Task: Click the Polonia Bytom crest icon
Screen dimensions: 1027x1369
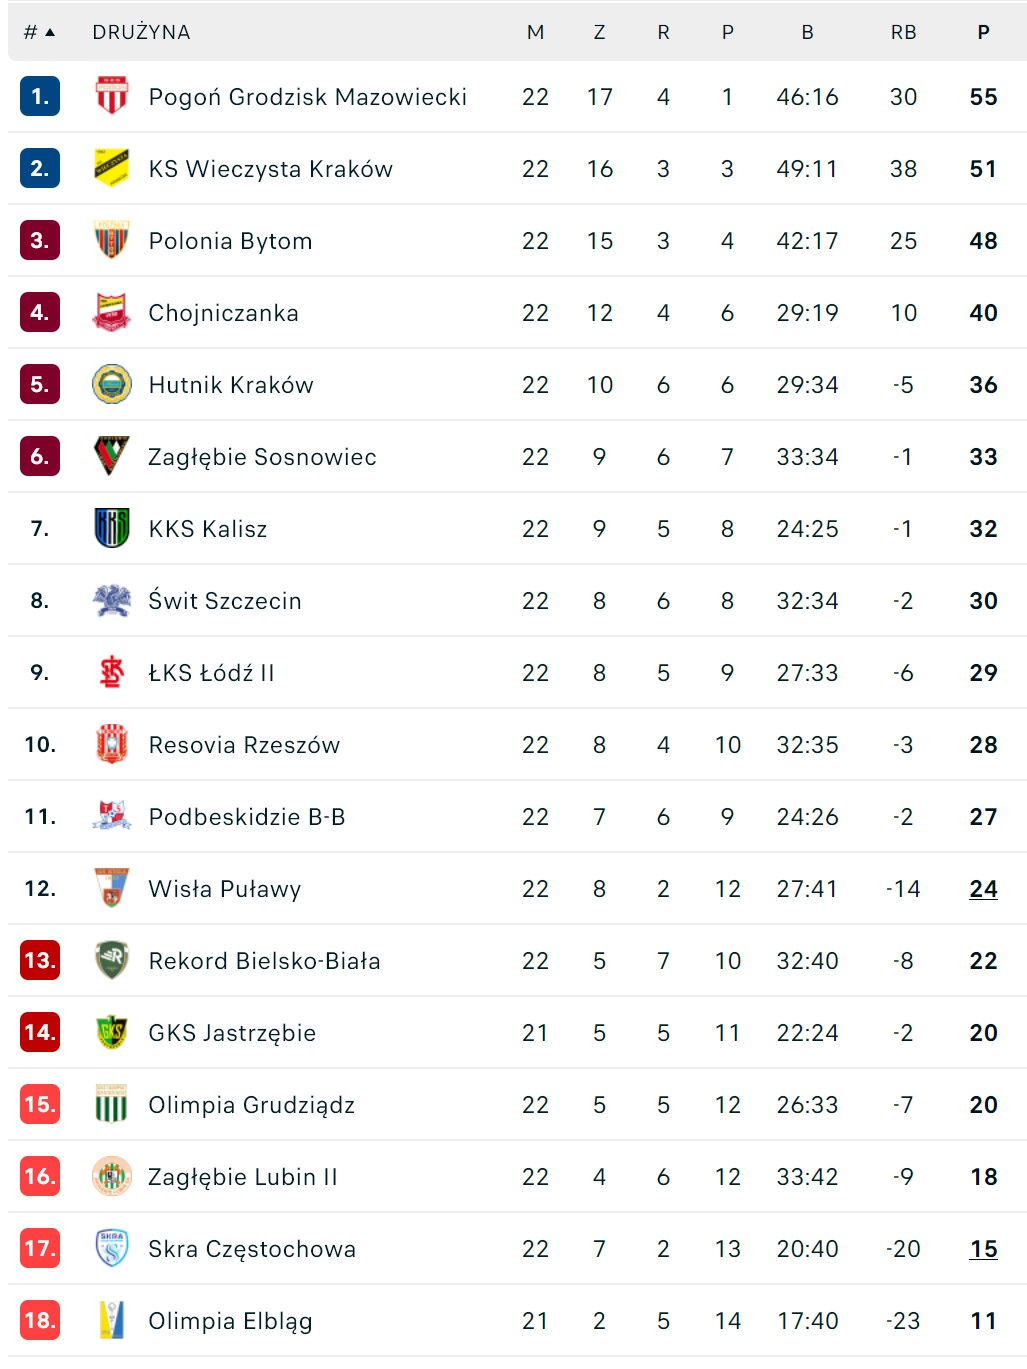Action: coord(111,240)
